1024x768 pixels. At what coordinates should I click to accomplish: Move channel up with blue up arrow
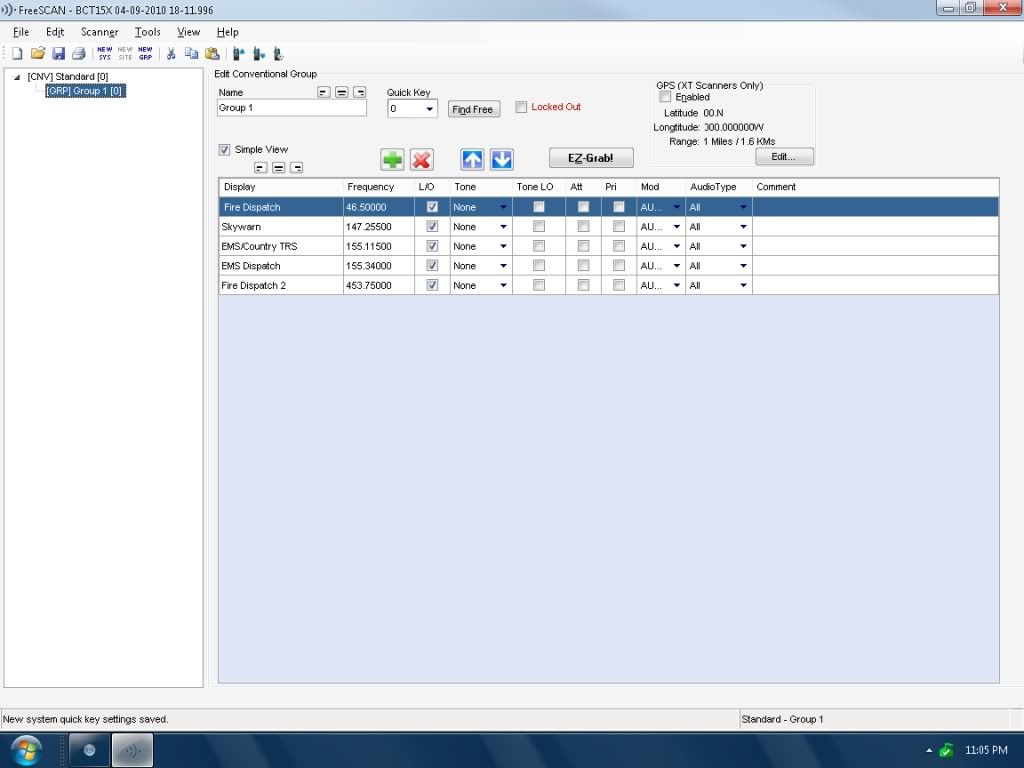coord(472,159)
